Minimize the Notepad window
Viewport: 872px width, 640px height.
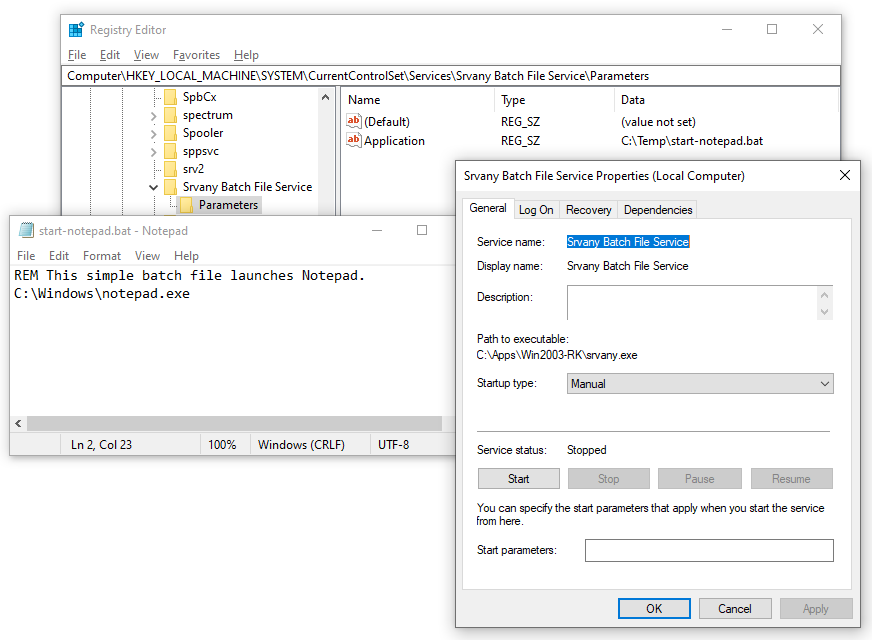pos(377,230)
